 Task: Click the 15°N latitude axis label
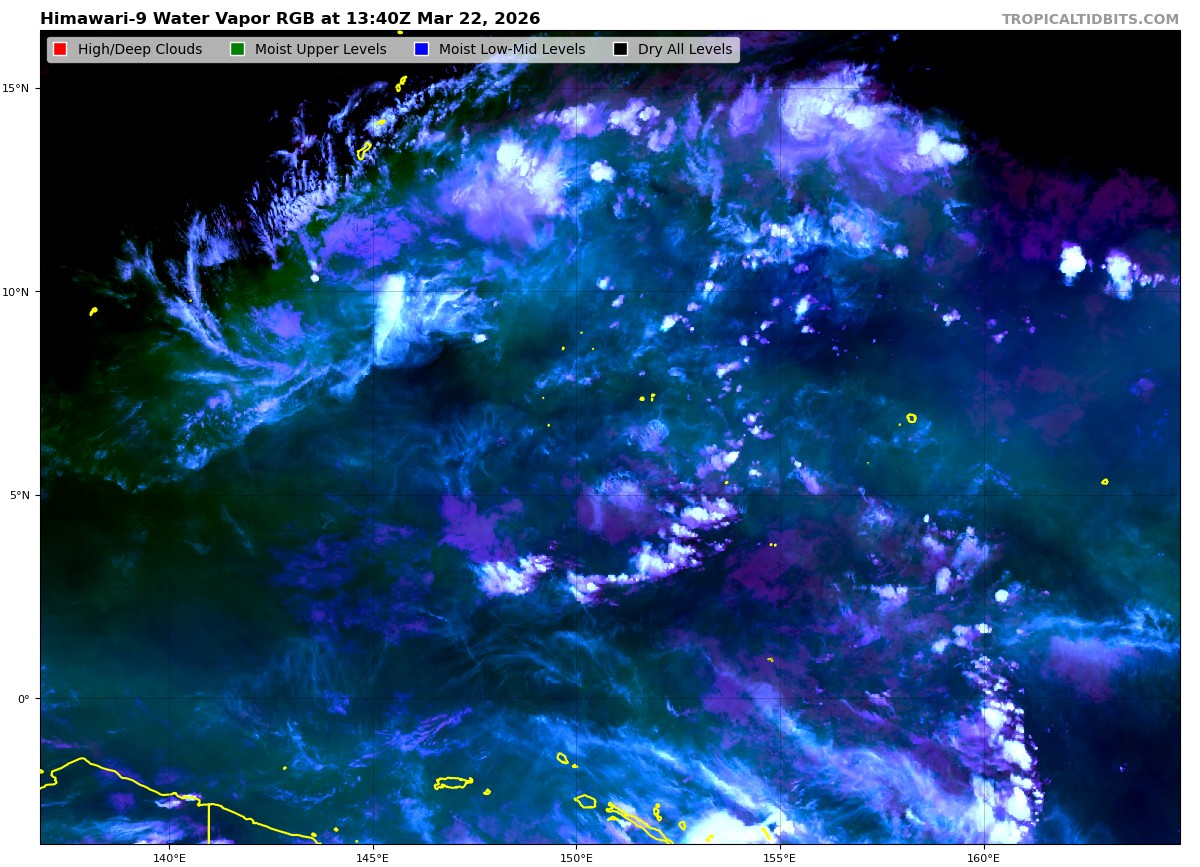[x=15, y=88]
